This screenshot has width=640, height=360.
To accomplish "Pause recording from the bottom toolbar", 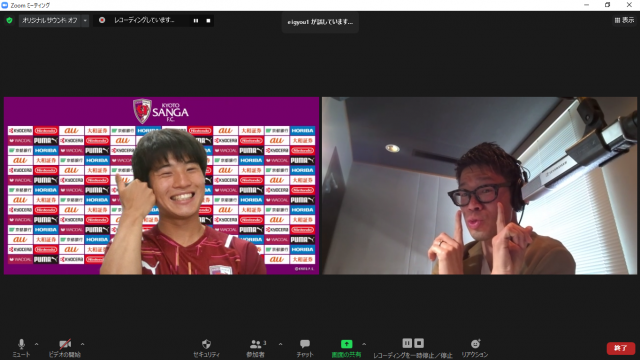I will tap(407, 343).
